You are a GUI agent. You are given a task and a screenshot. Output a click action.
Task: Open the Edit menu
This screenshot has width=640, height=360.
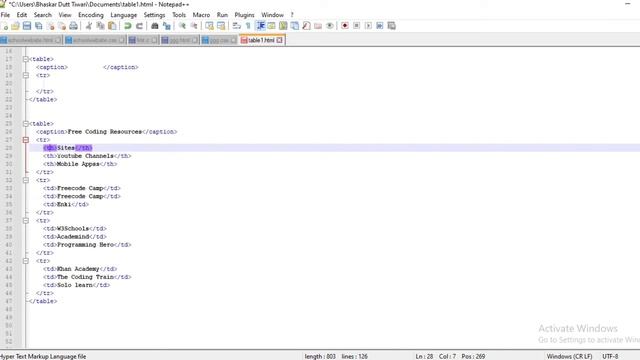[x=22, y=15]
